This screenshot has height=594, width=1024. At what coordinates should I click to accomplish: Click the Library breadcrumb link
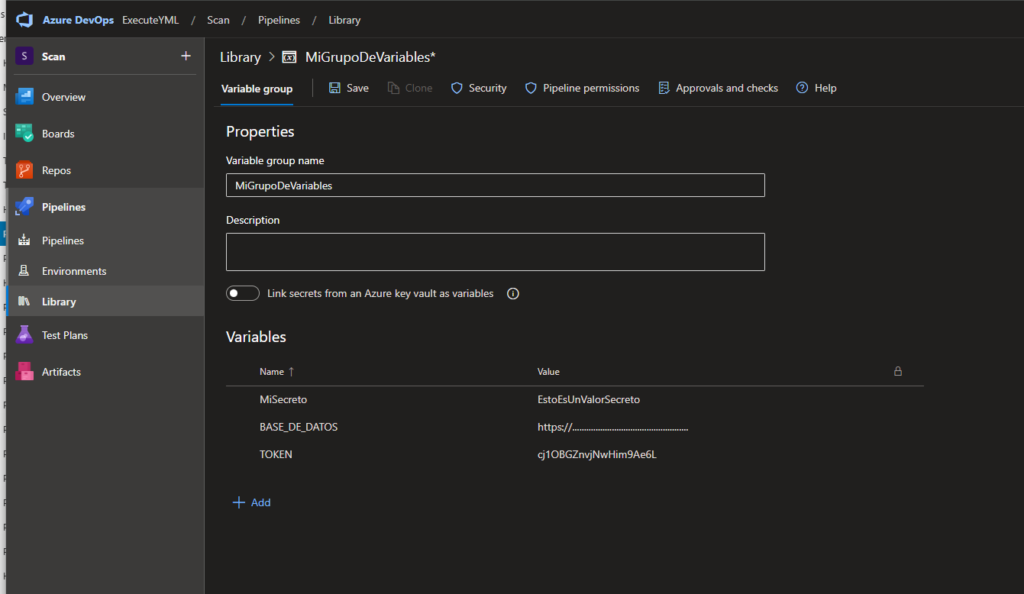point(240,58)
